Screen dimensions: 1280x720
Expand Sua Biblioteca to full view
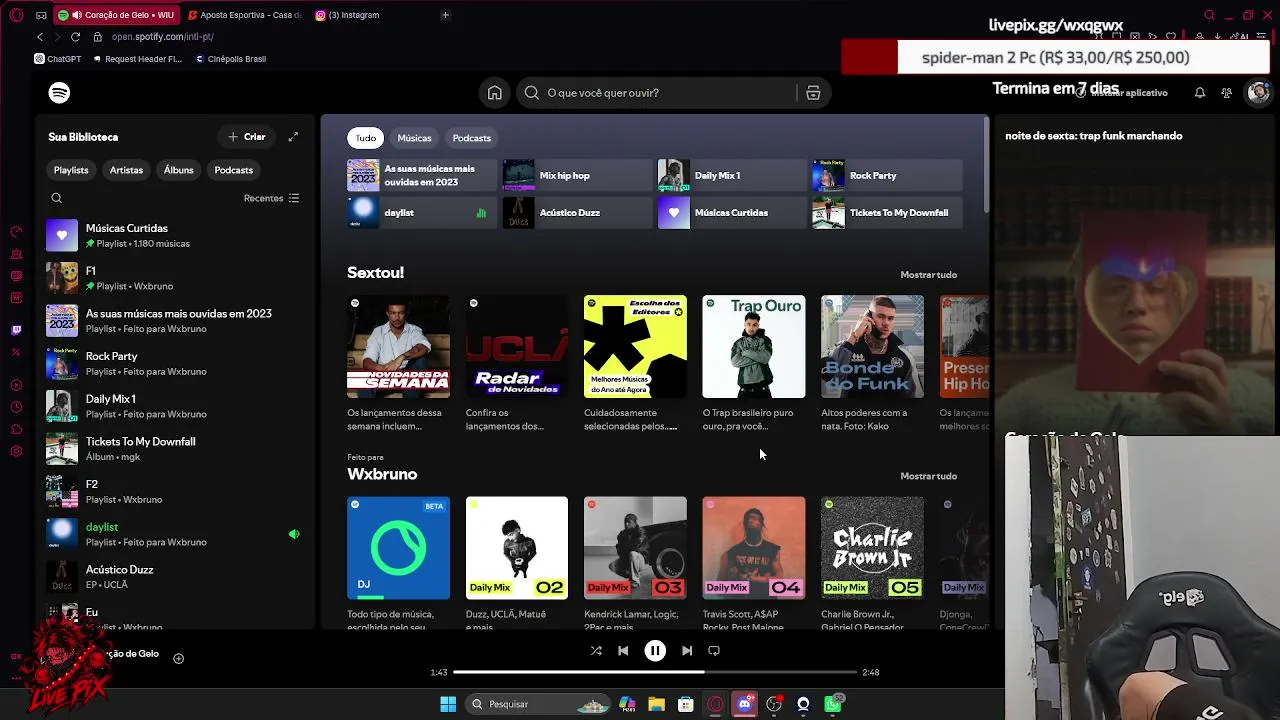[x=293, y=137]
